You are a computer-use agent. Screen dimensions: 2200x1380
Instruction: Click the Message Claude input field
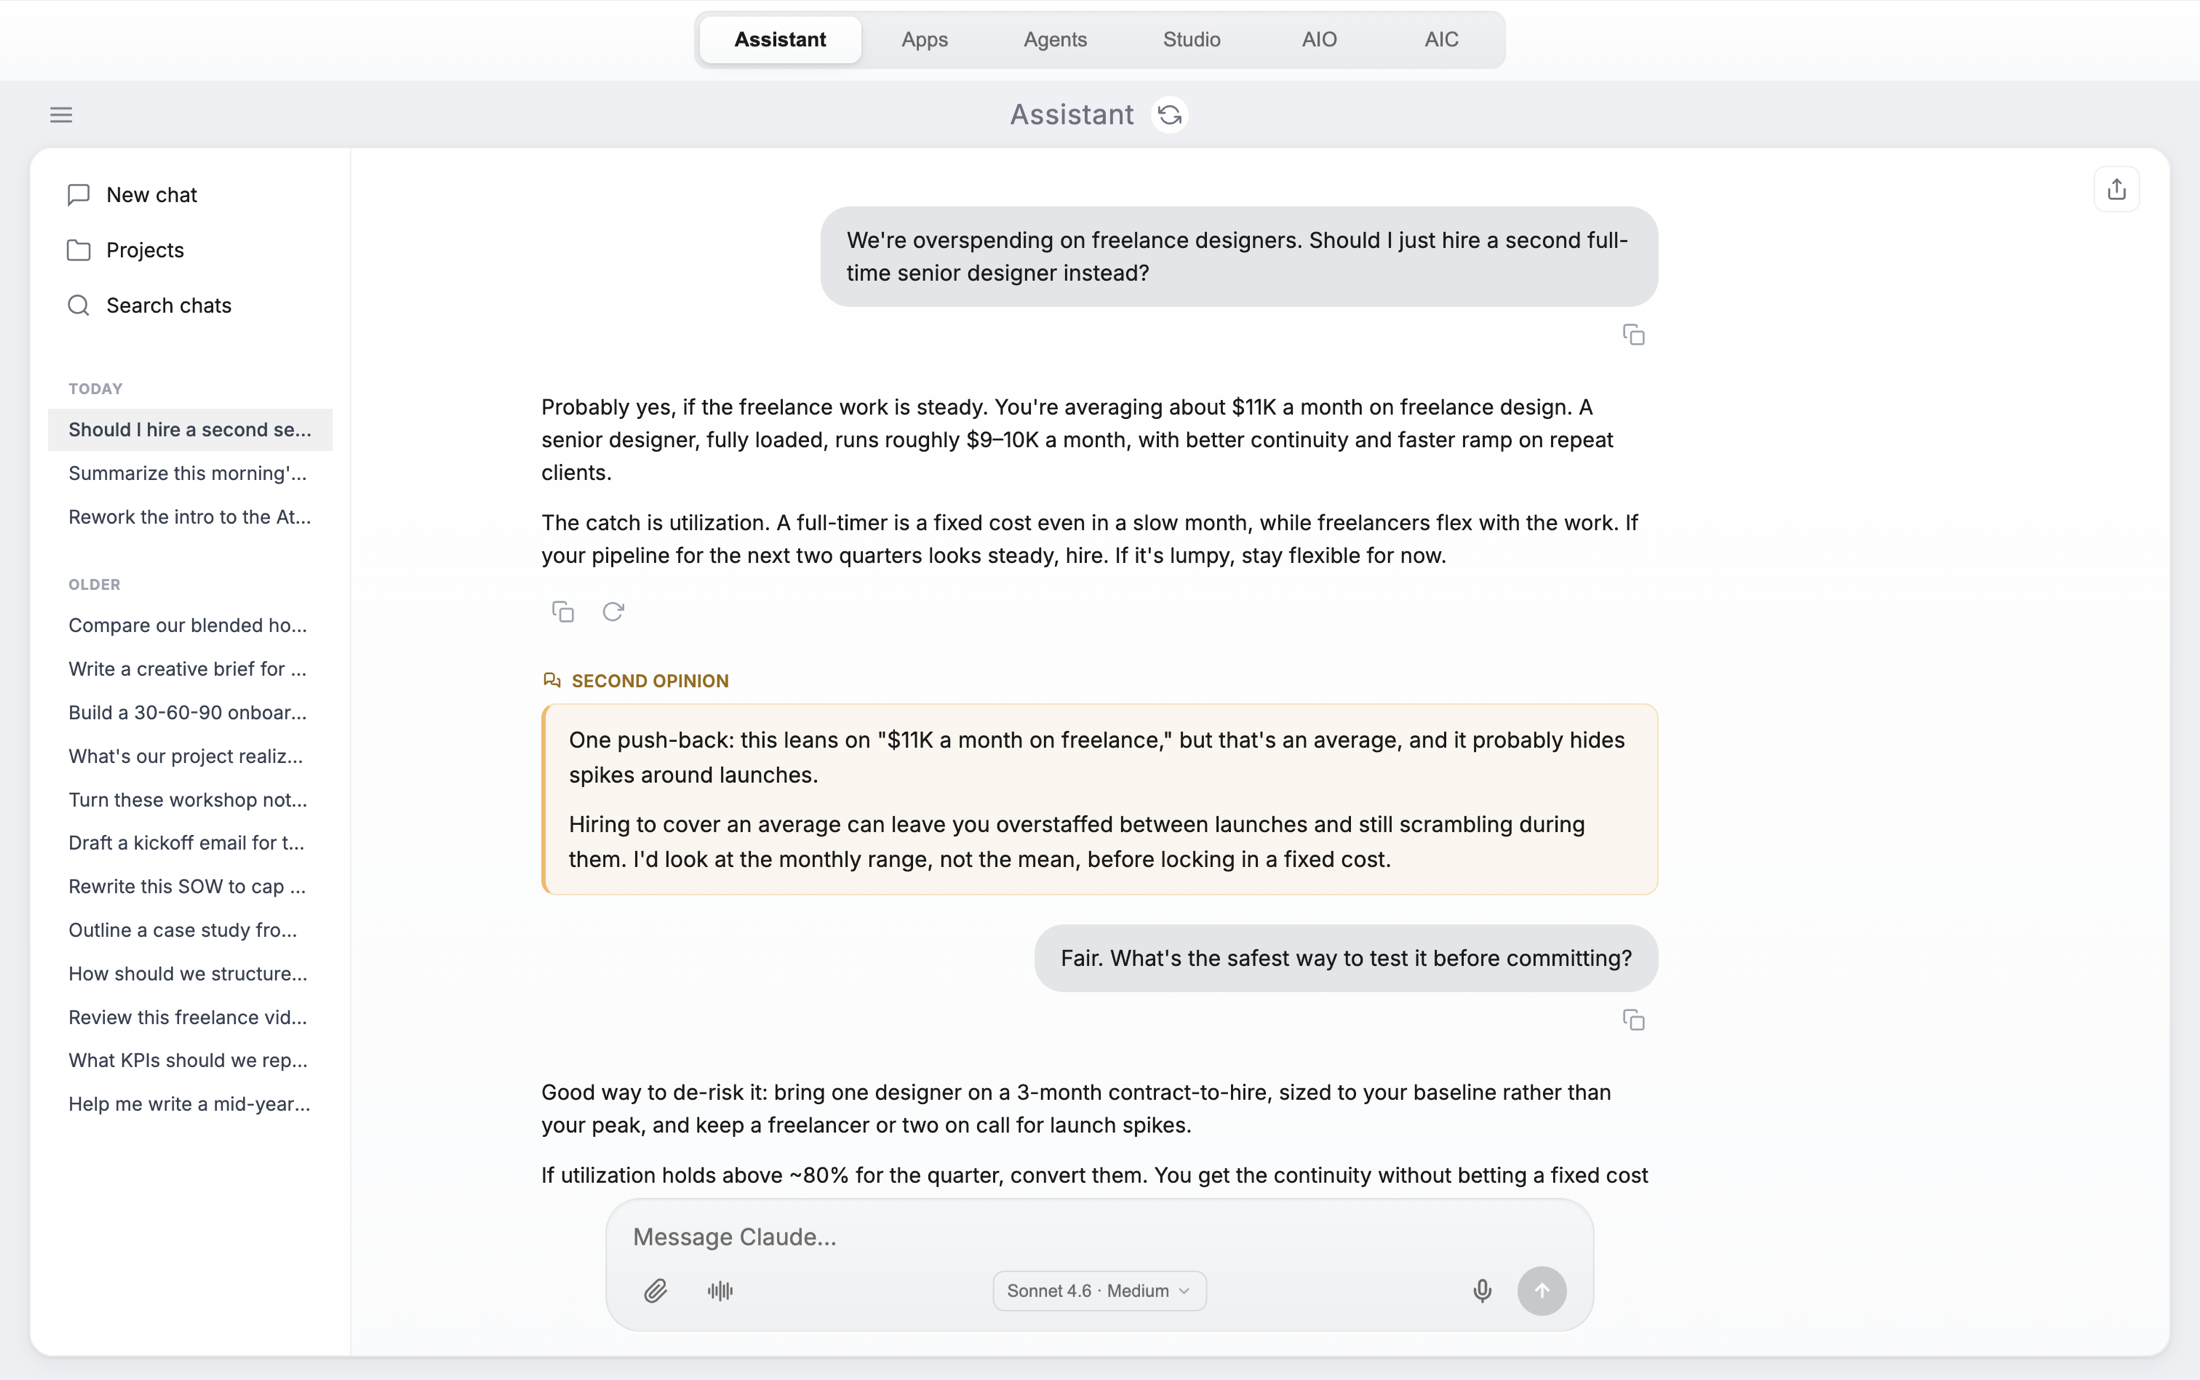click(1099, 1236)
